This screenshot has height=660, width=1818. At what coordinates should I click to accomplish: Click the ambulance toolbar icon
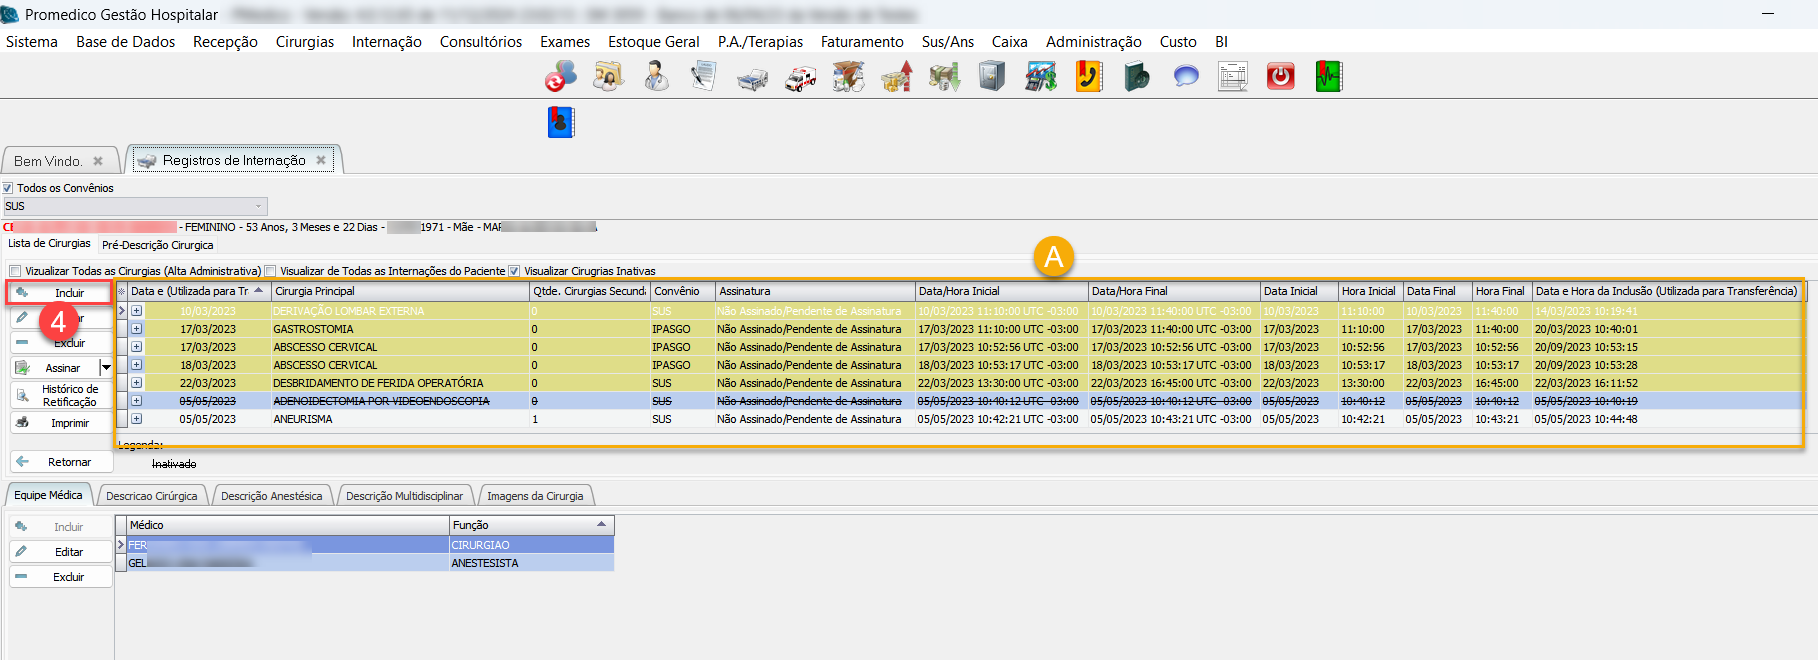tap(800, 78)
